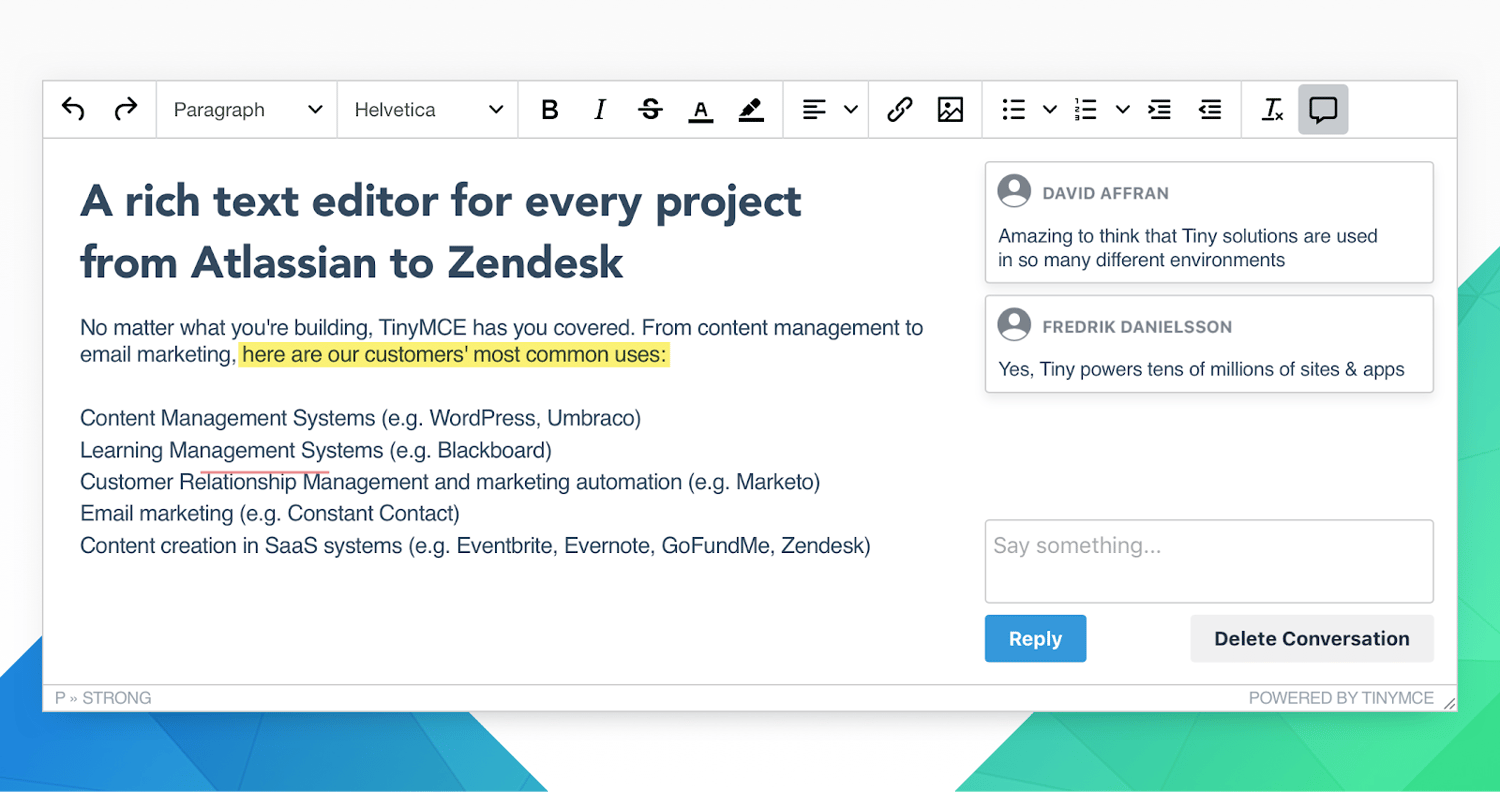This screenshot has width=1500, height=792.
Task: Open the alignment options chevron
Action: [x=851, y=110]
